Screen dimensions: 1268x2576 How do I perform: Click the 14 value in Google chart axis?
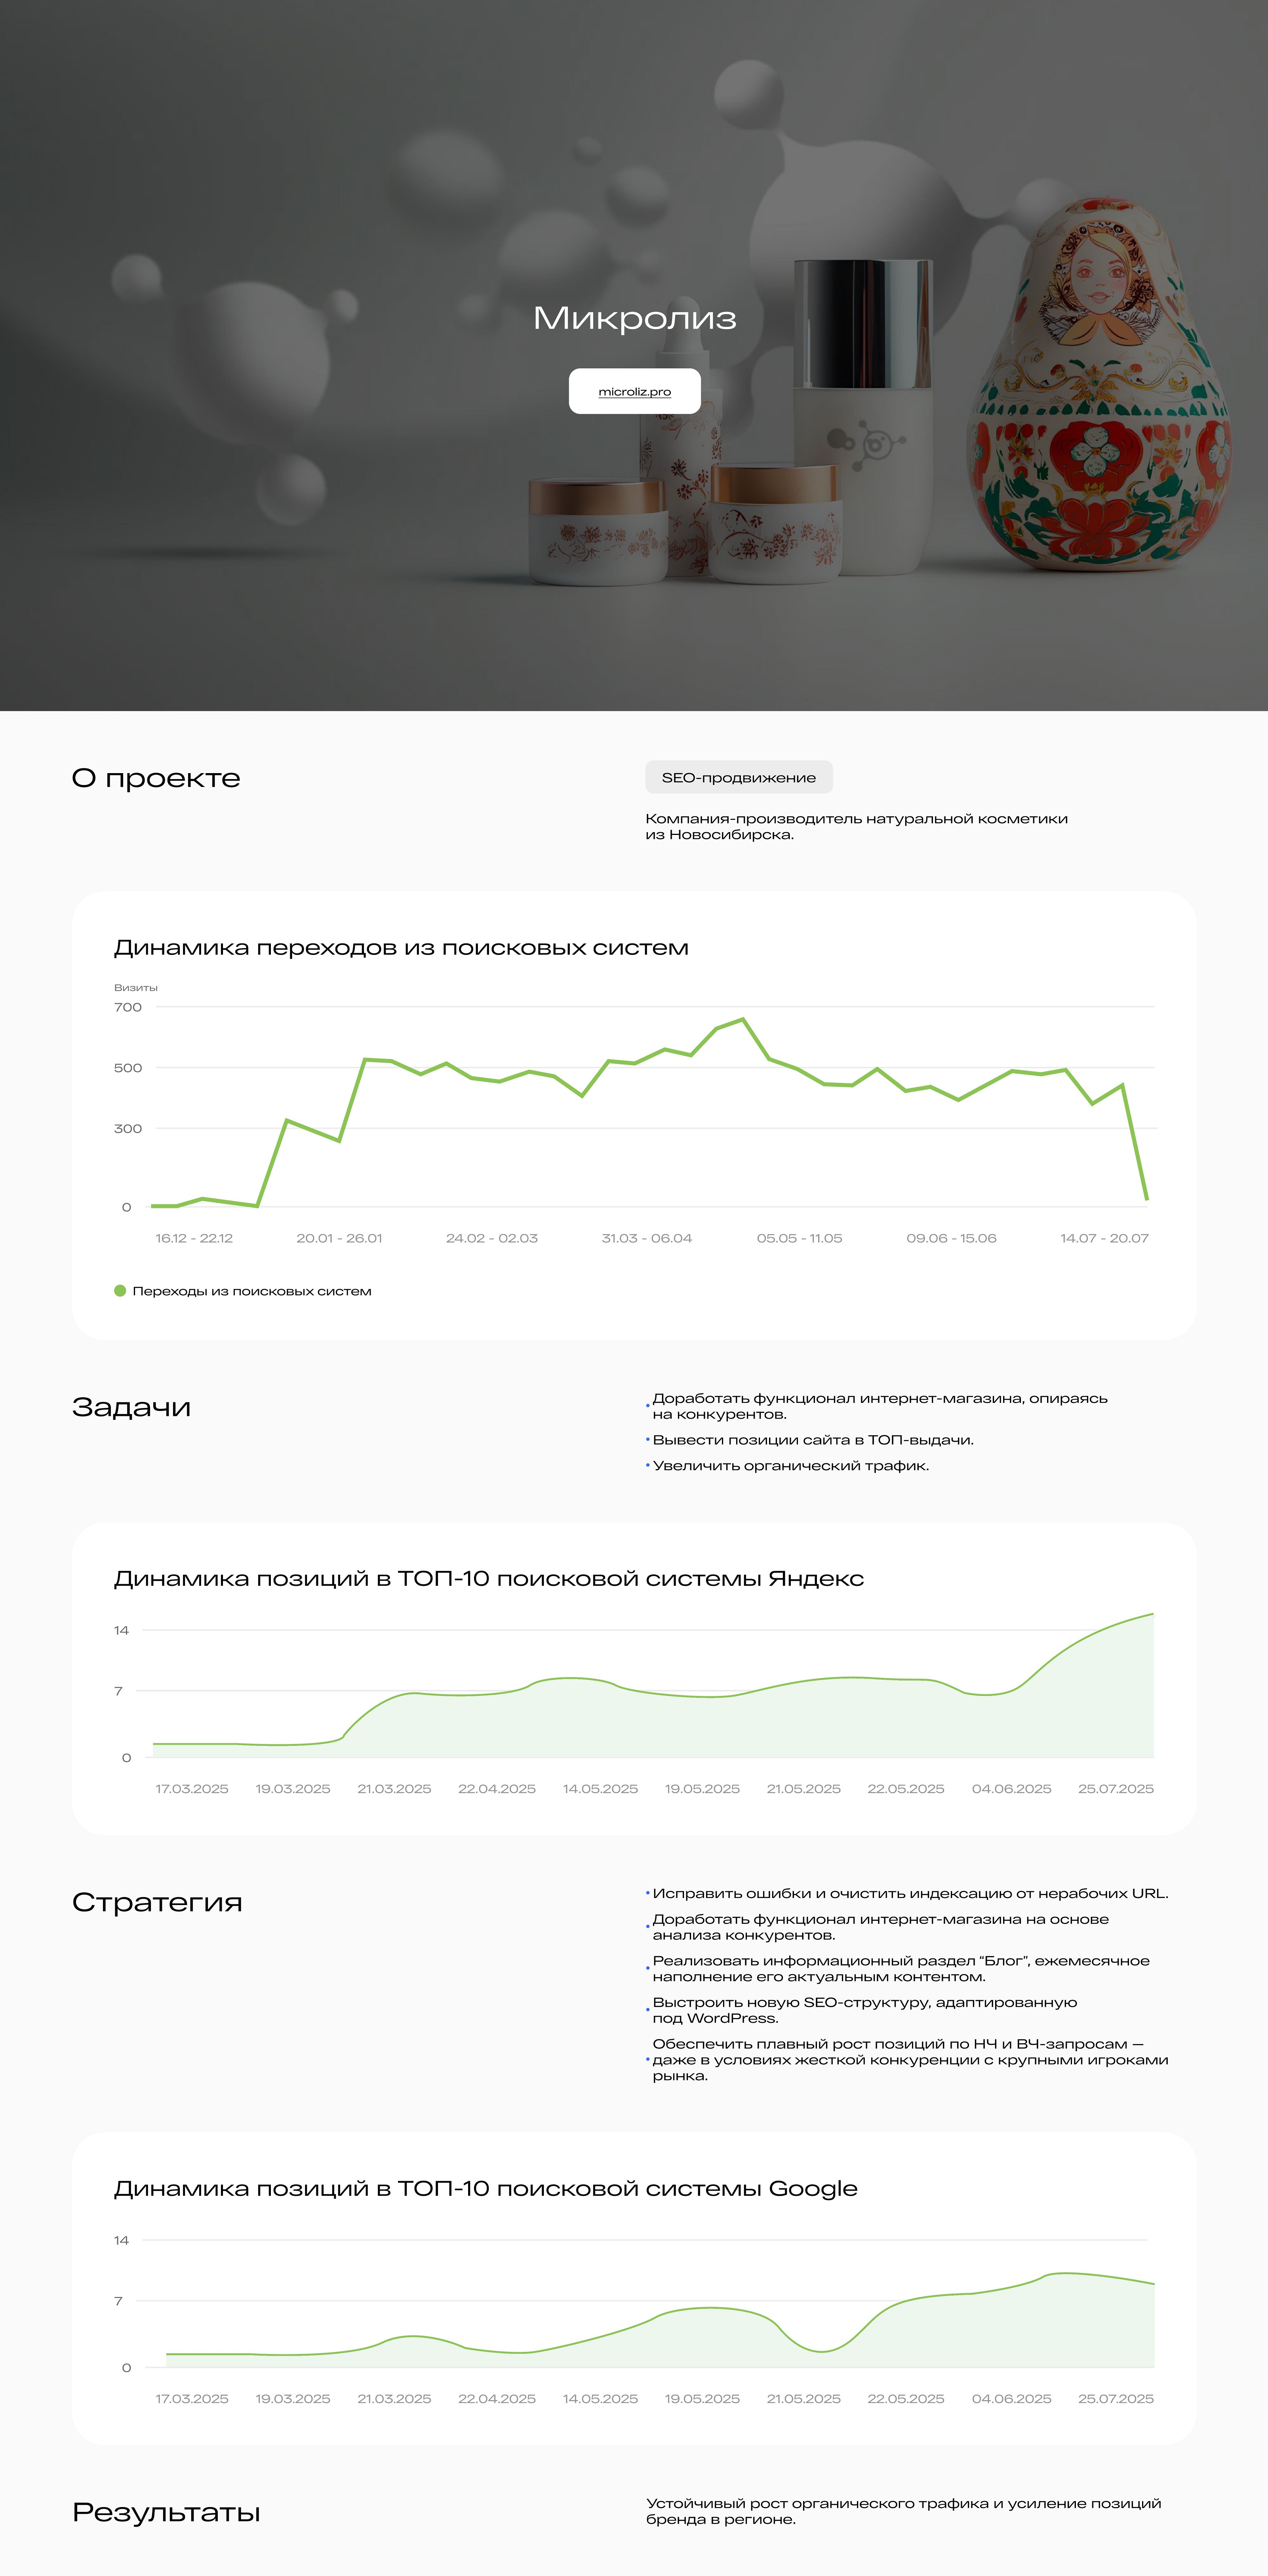pos(122,2240)
